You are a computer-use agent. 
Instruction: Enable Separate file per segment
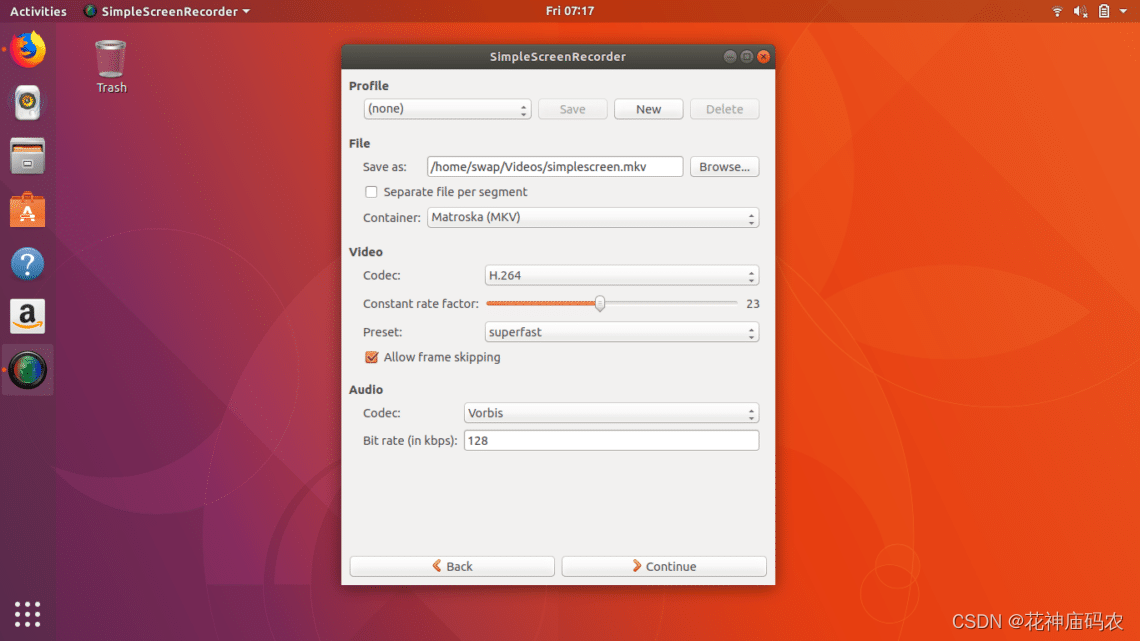pyautogui.click(x=372, y=192)
